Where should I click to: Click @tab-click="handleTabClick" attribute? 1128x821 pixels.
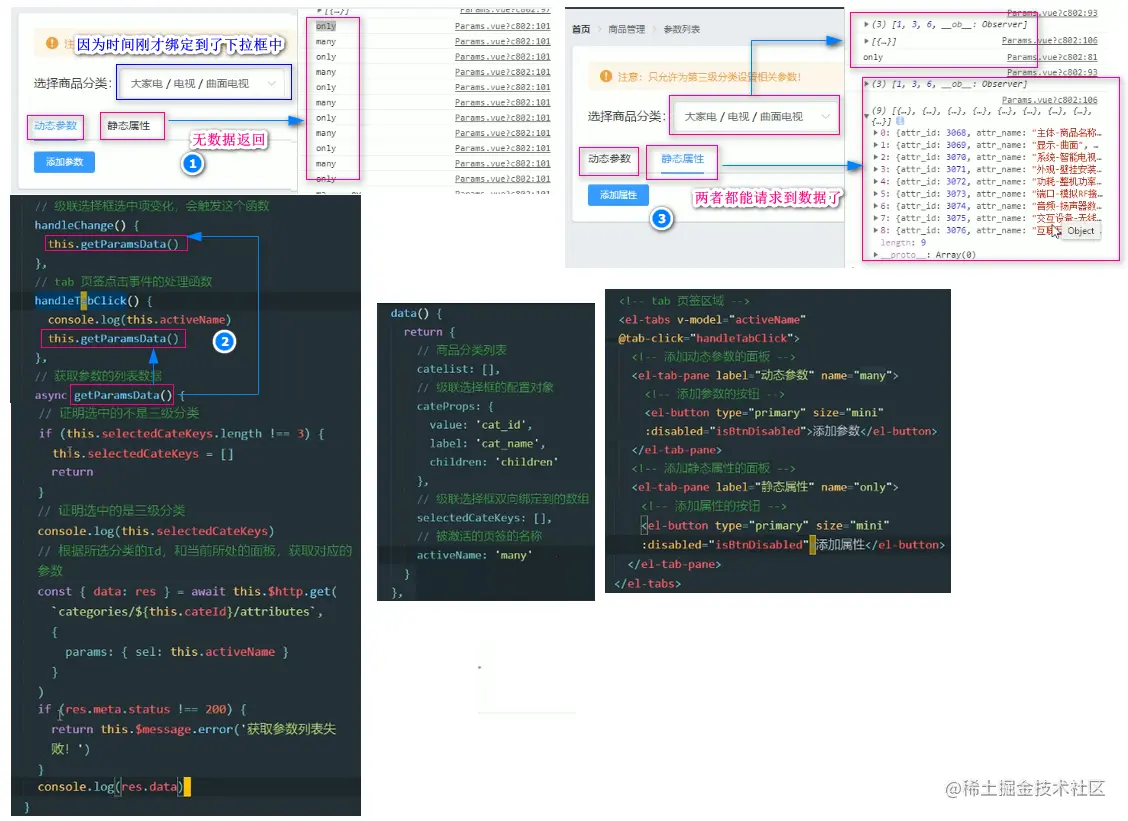coord(709,338)
